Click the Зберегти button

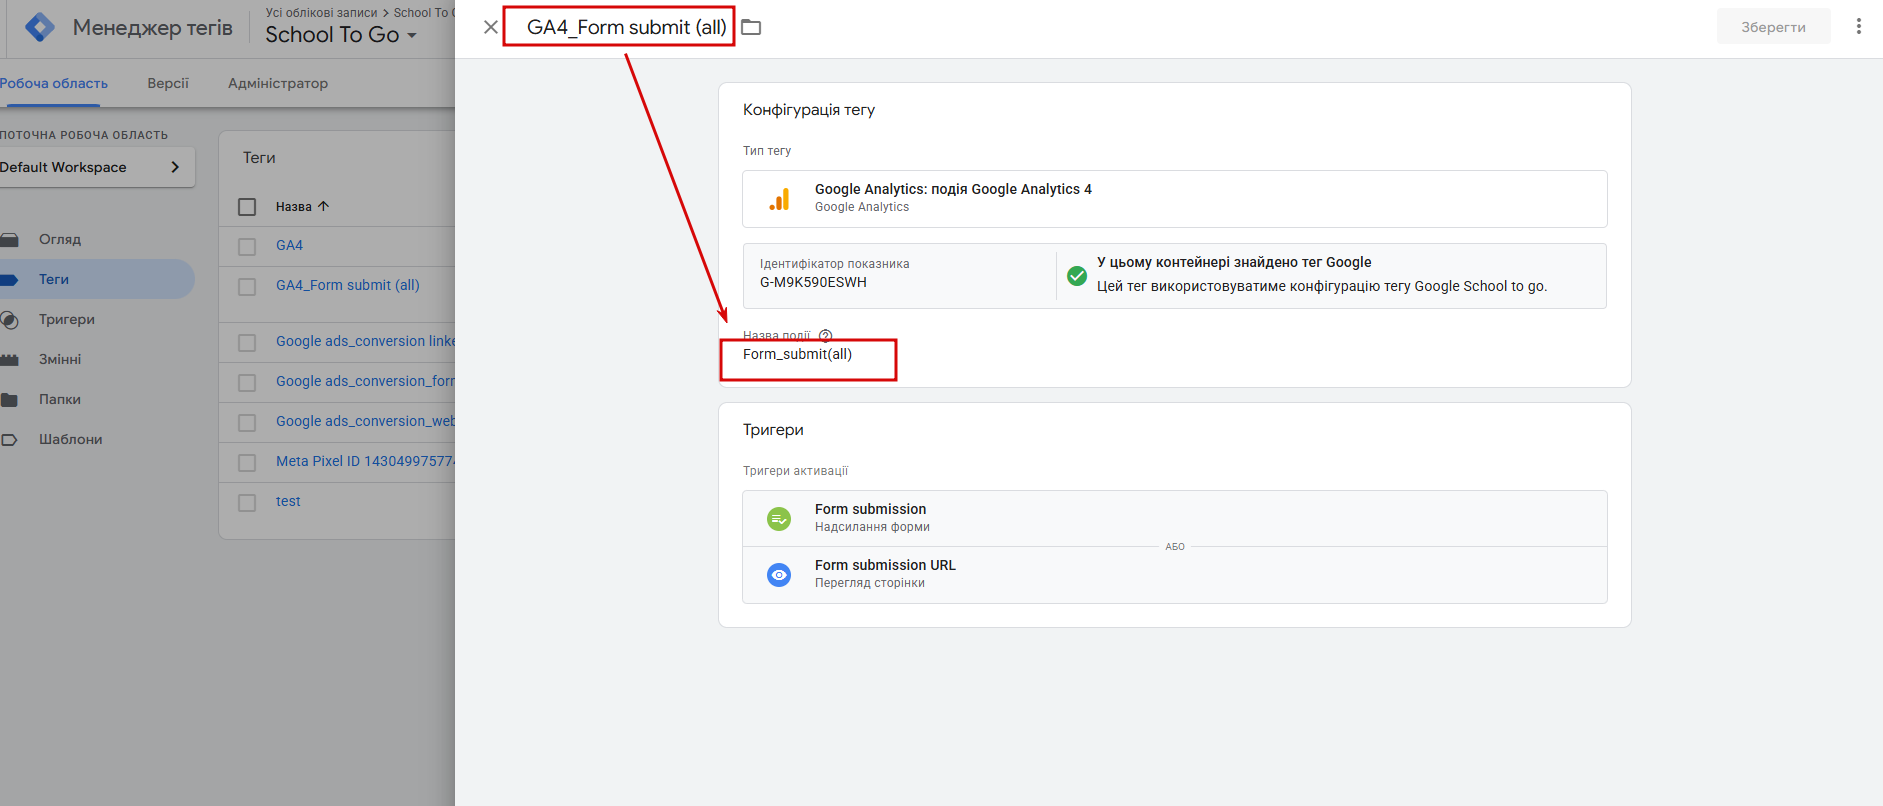tap(1773, 27)
